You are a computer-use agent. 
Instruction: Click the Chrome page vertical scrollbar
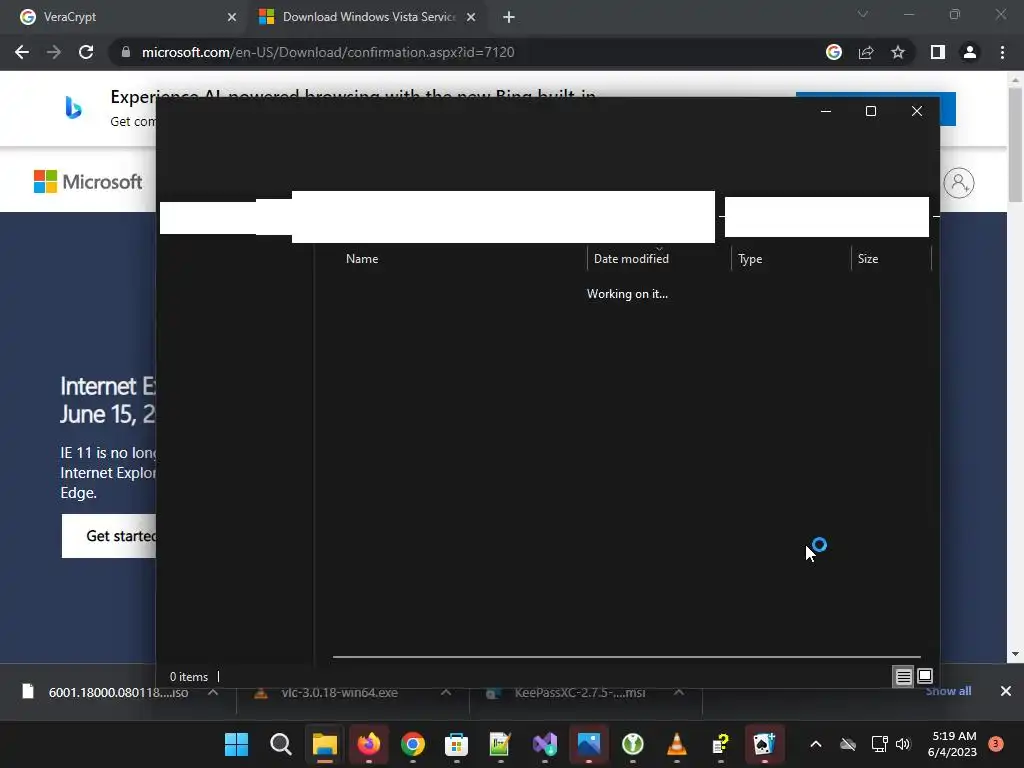tap(1015, 144)
